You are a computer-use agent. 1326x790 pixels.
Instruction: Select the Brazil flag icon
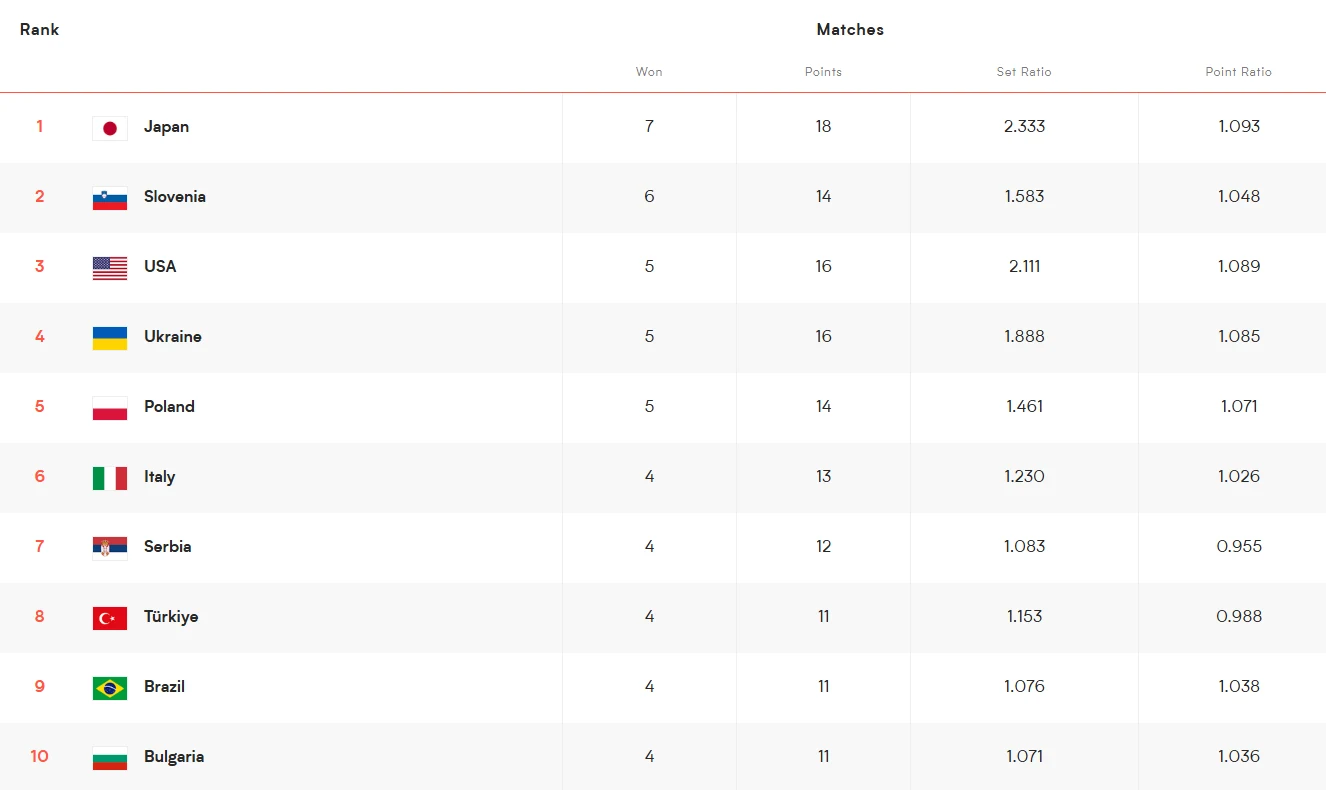coord(110,688)
